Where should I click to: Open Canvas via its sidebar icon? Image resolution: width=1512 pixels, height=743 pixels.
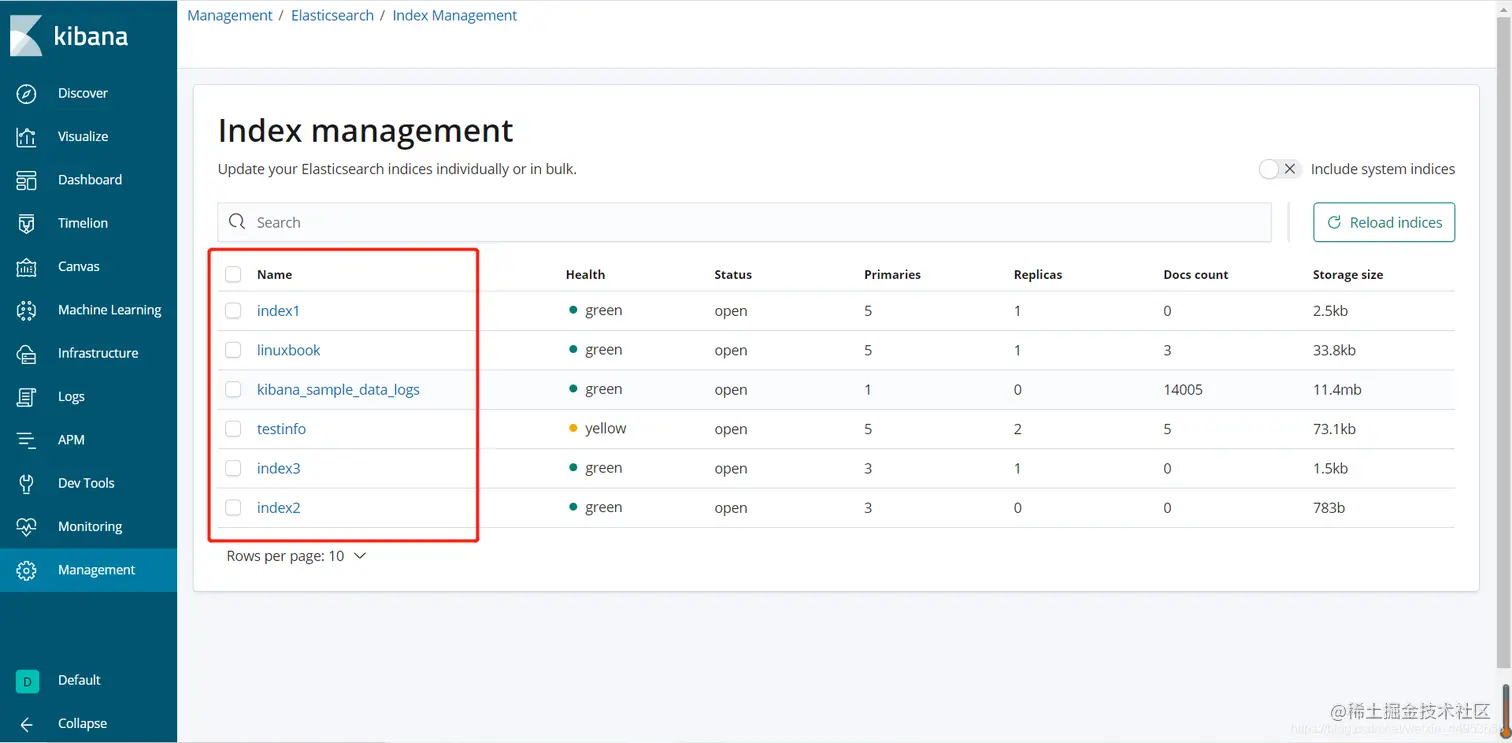coord(27,267)
